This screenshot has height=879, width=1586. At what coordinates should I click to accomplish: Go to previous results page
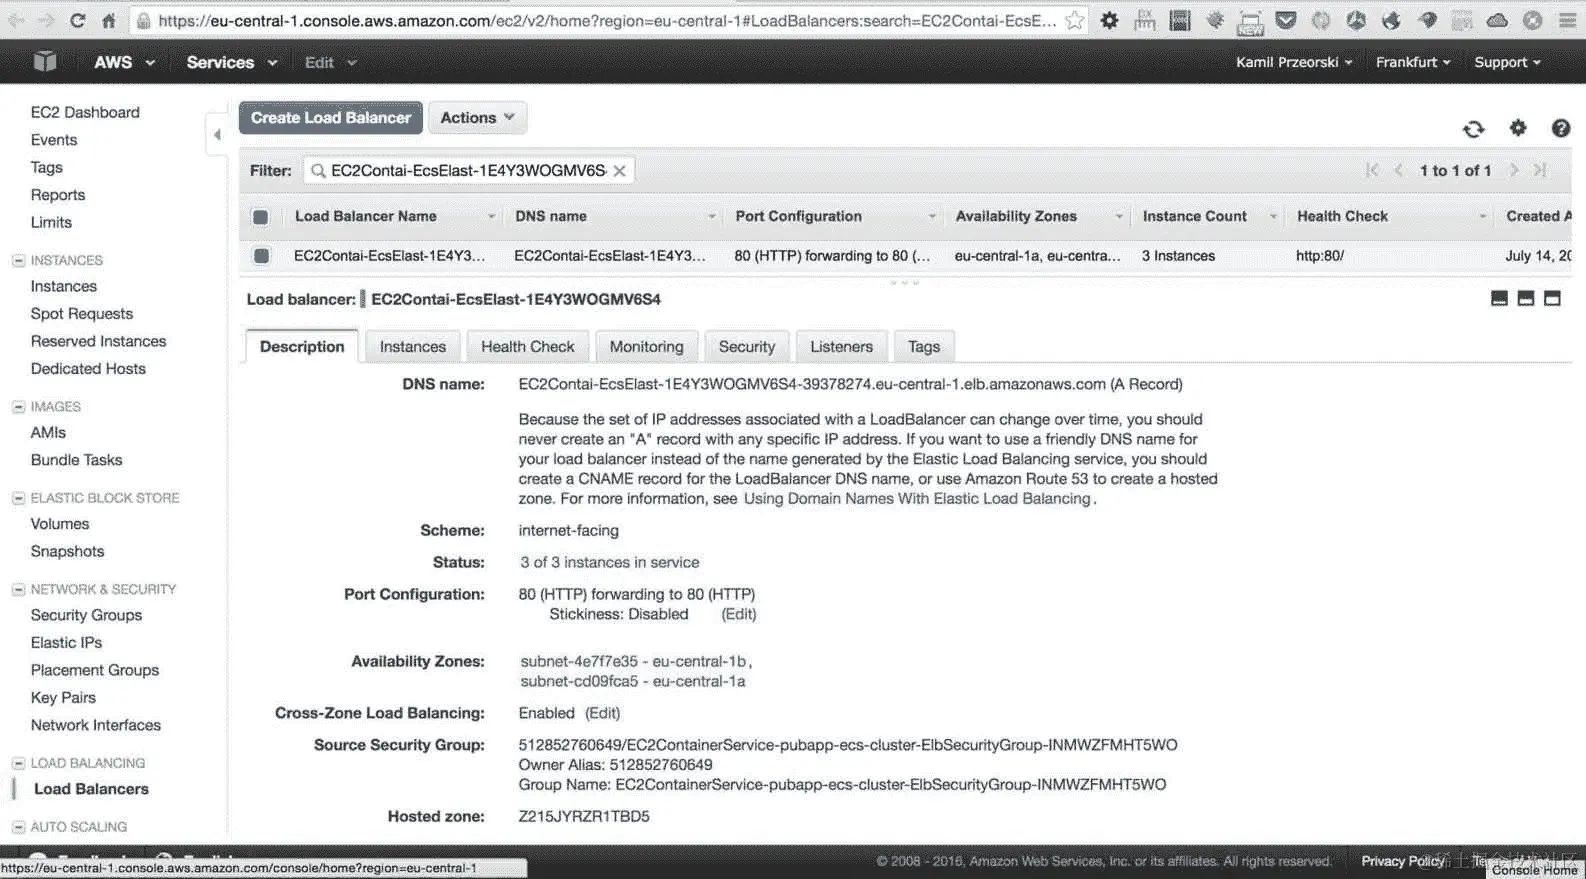(x=1399, y=171)
